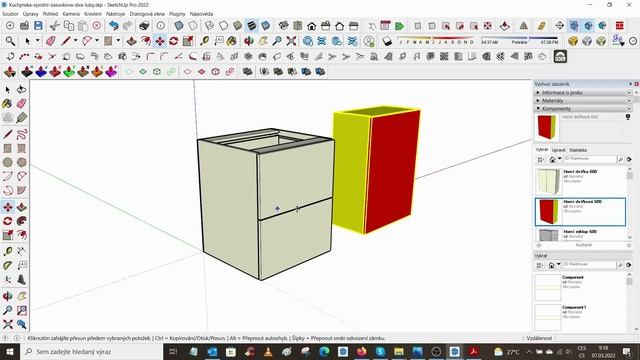Open Line tool dropdown arrow
Viewport: 640px width, 360px height.
[x=75, y=41]
